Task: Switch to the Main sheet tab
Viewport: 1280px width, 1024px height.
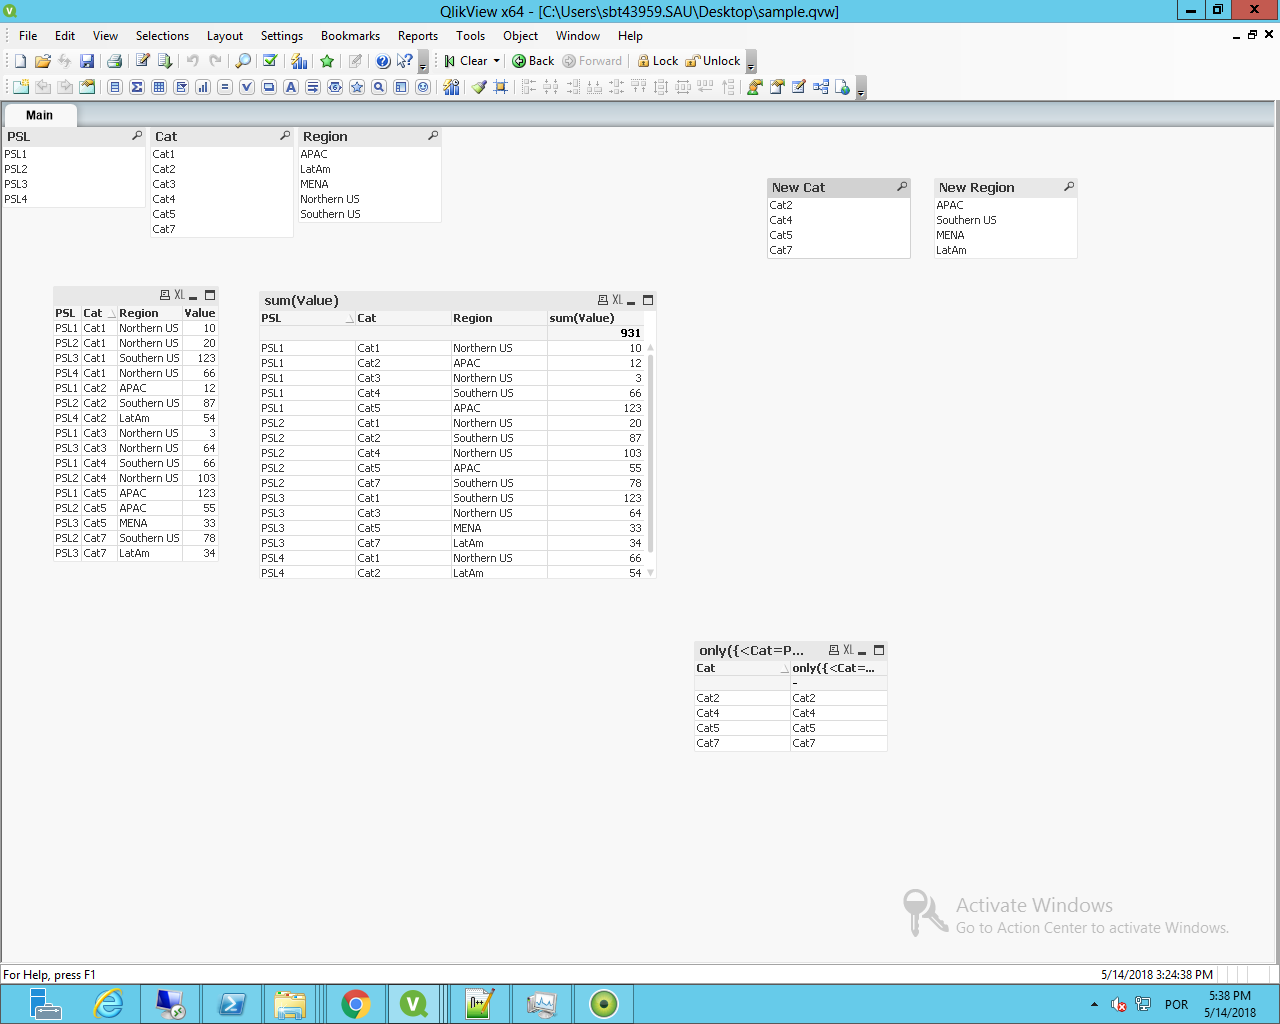Action: [39, 115]
